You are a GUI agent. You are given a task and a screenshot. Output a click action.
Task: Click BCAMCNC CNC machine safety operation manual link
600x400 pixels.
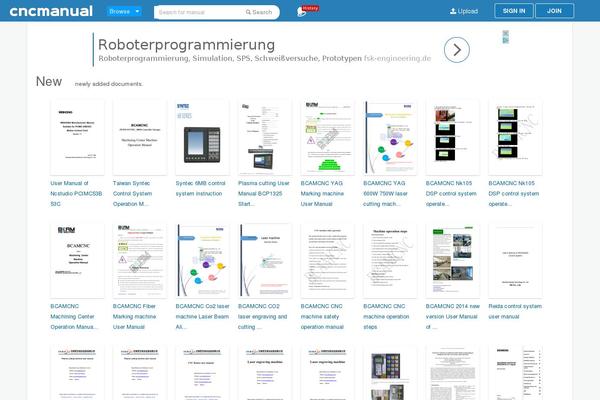tap(322, 317)
